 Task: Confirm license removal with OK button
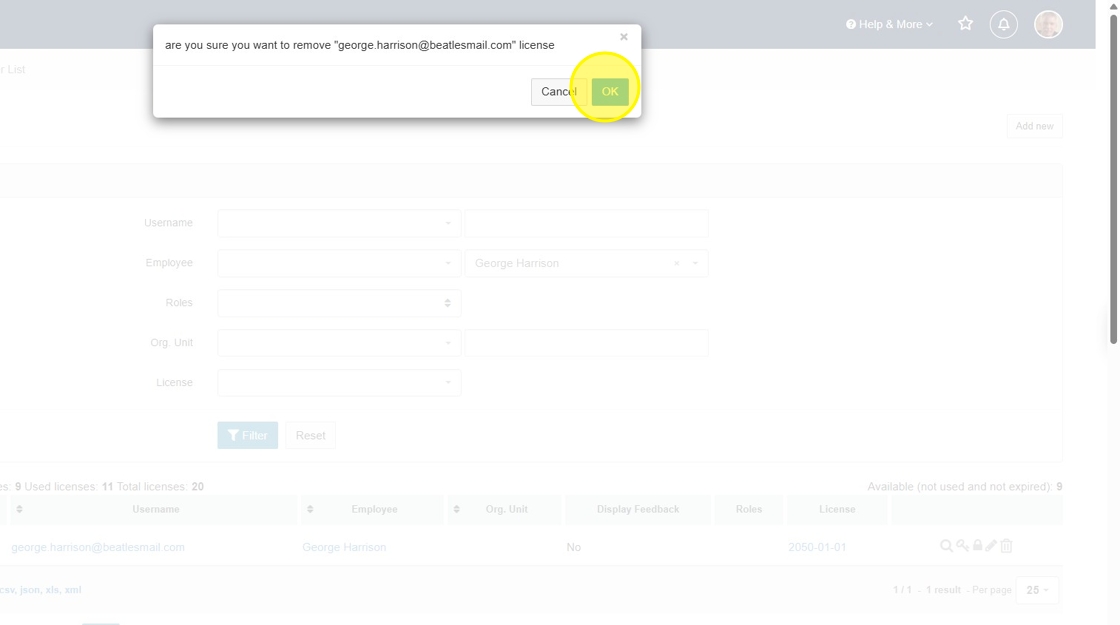tap(609, 92)
